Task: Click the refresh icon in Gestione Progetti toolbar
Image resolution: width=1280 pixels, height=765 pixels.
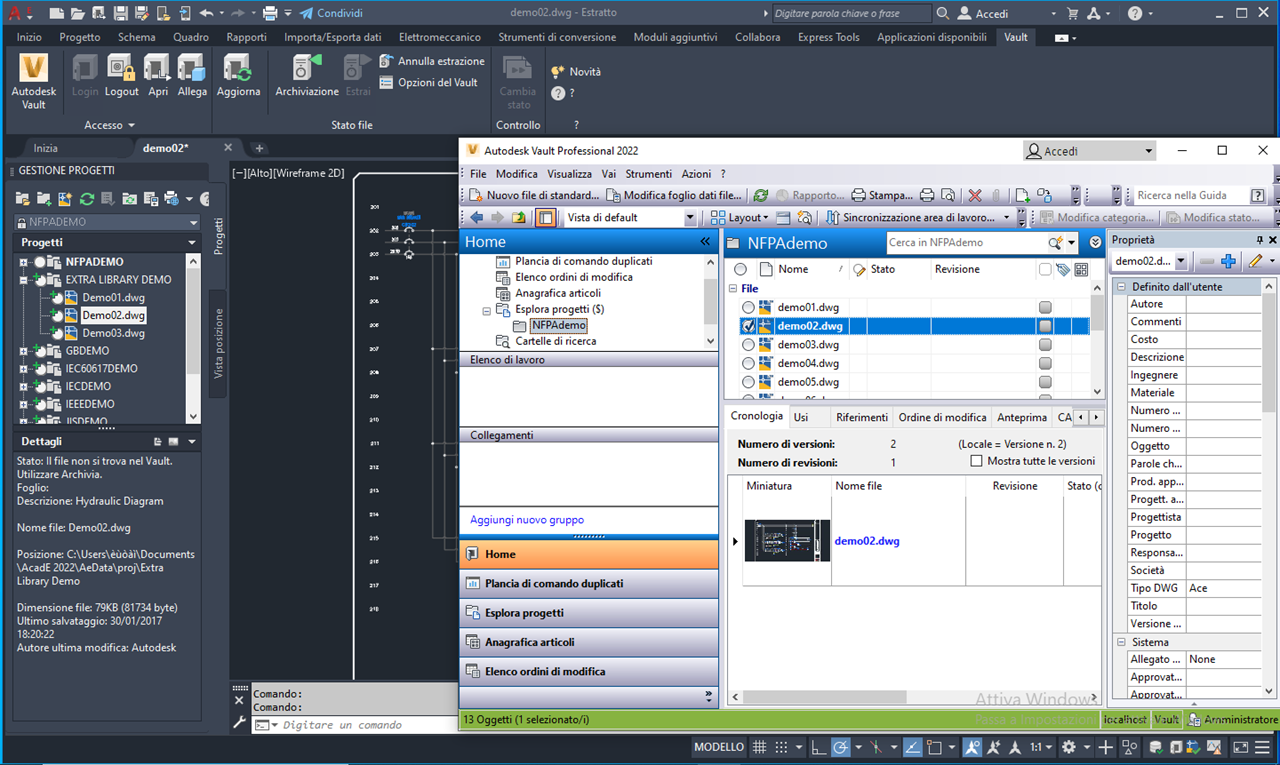Action: (87, 199)
